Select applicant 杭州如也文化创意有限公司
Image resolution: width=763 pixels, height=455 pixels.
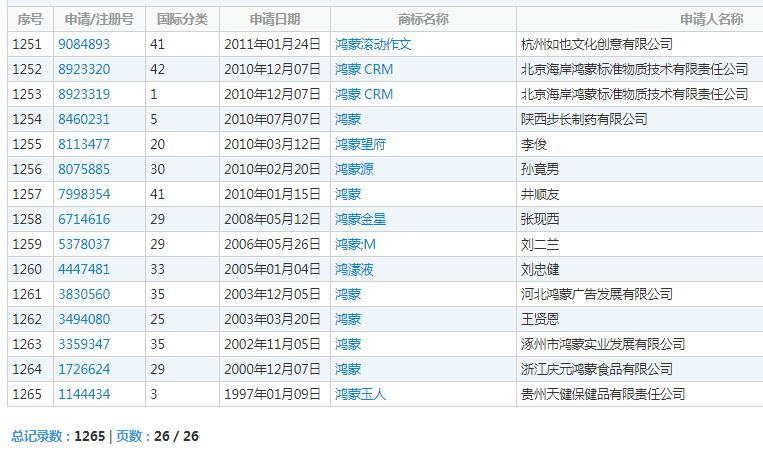pos(597,44)
